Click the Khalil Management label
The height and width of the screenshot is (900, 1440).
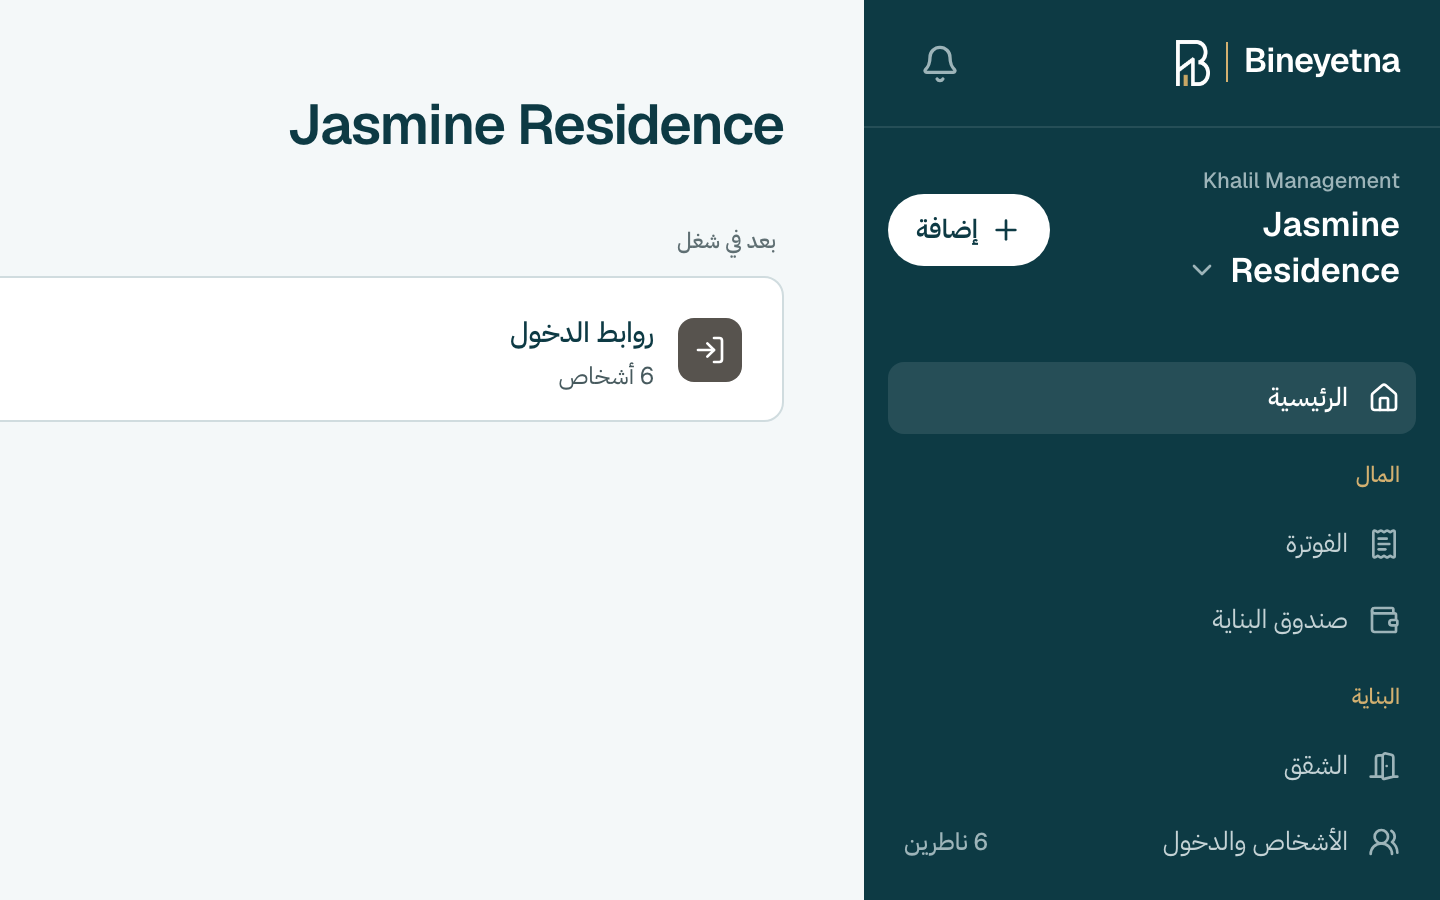1301,181
